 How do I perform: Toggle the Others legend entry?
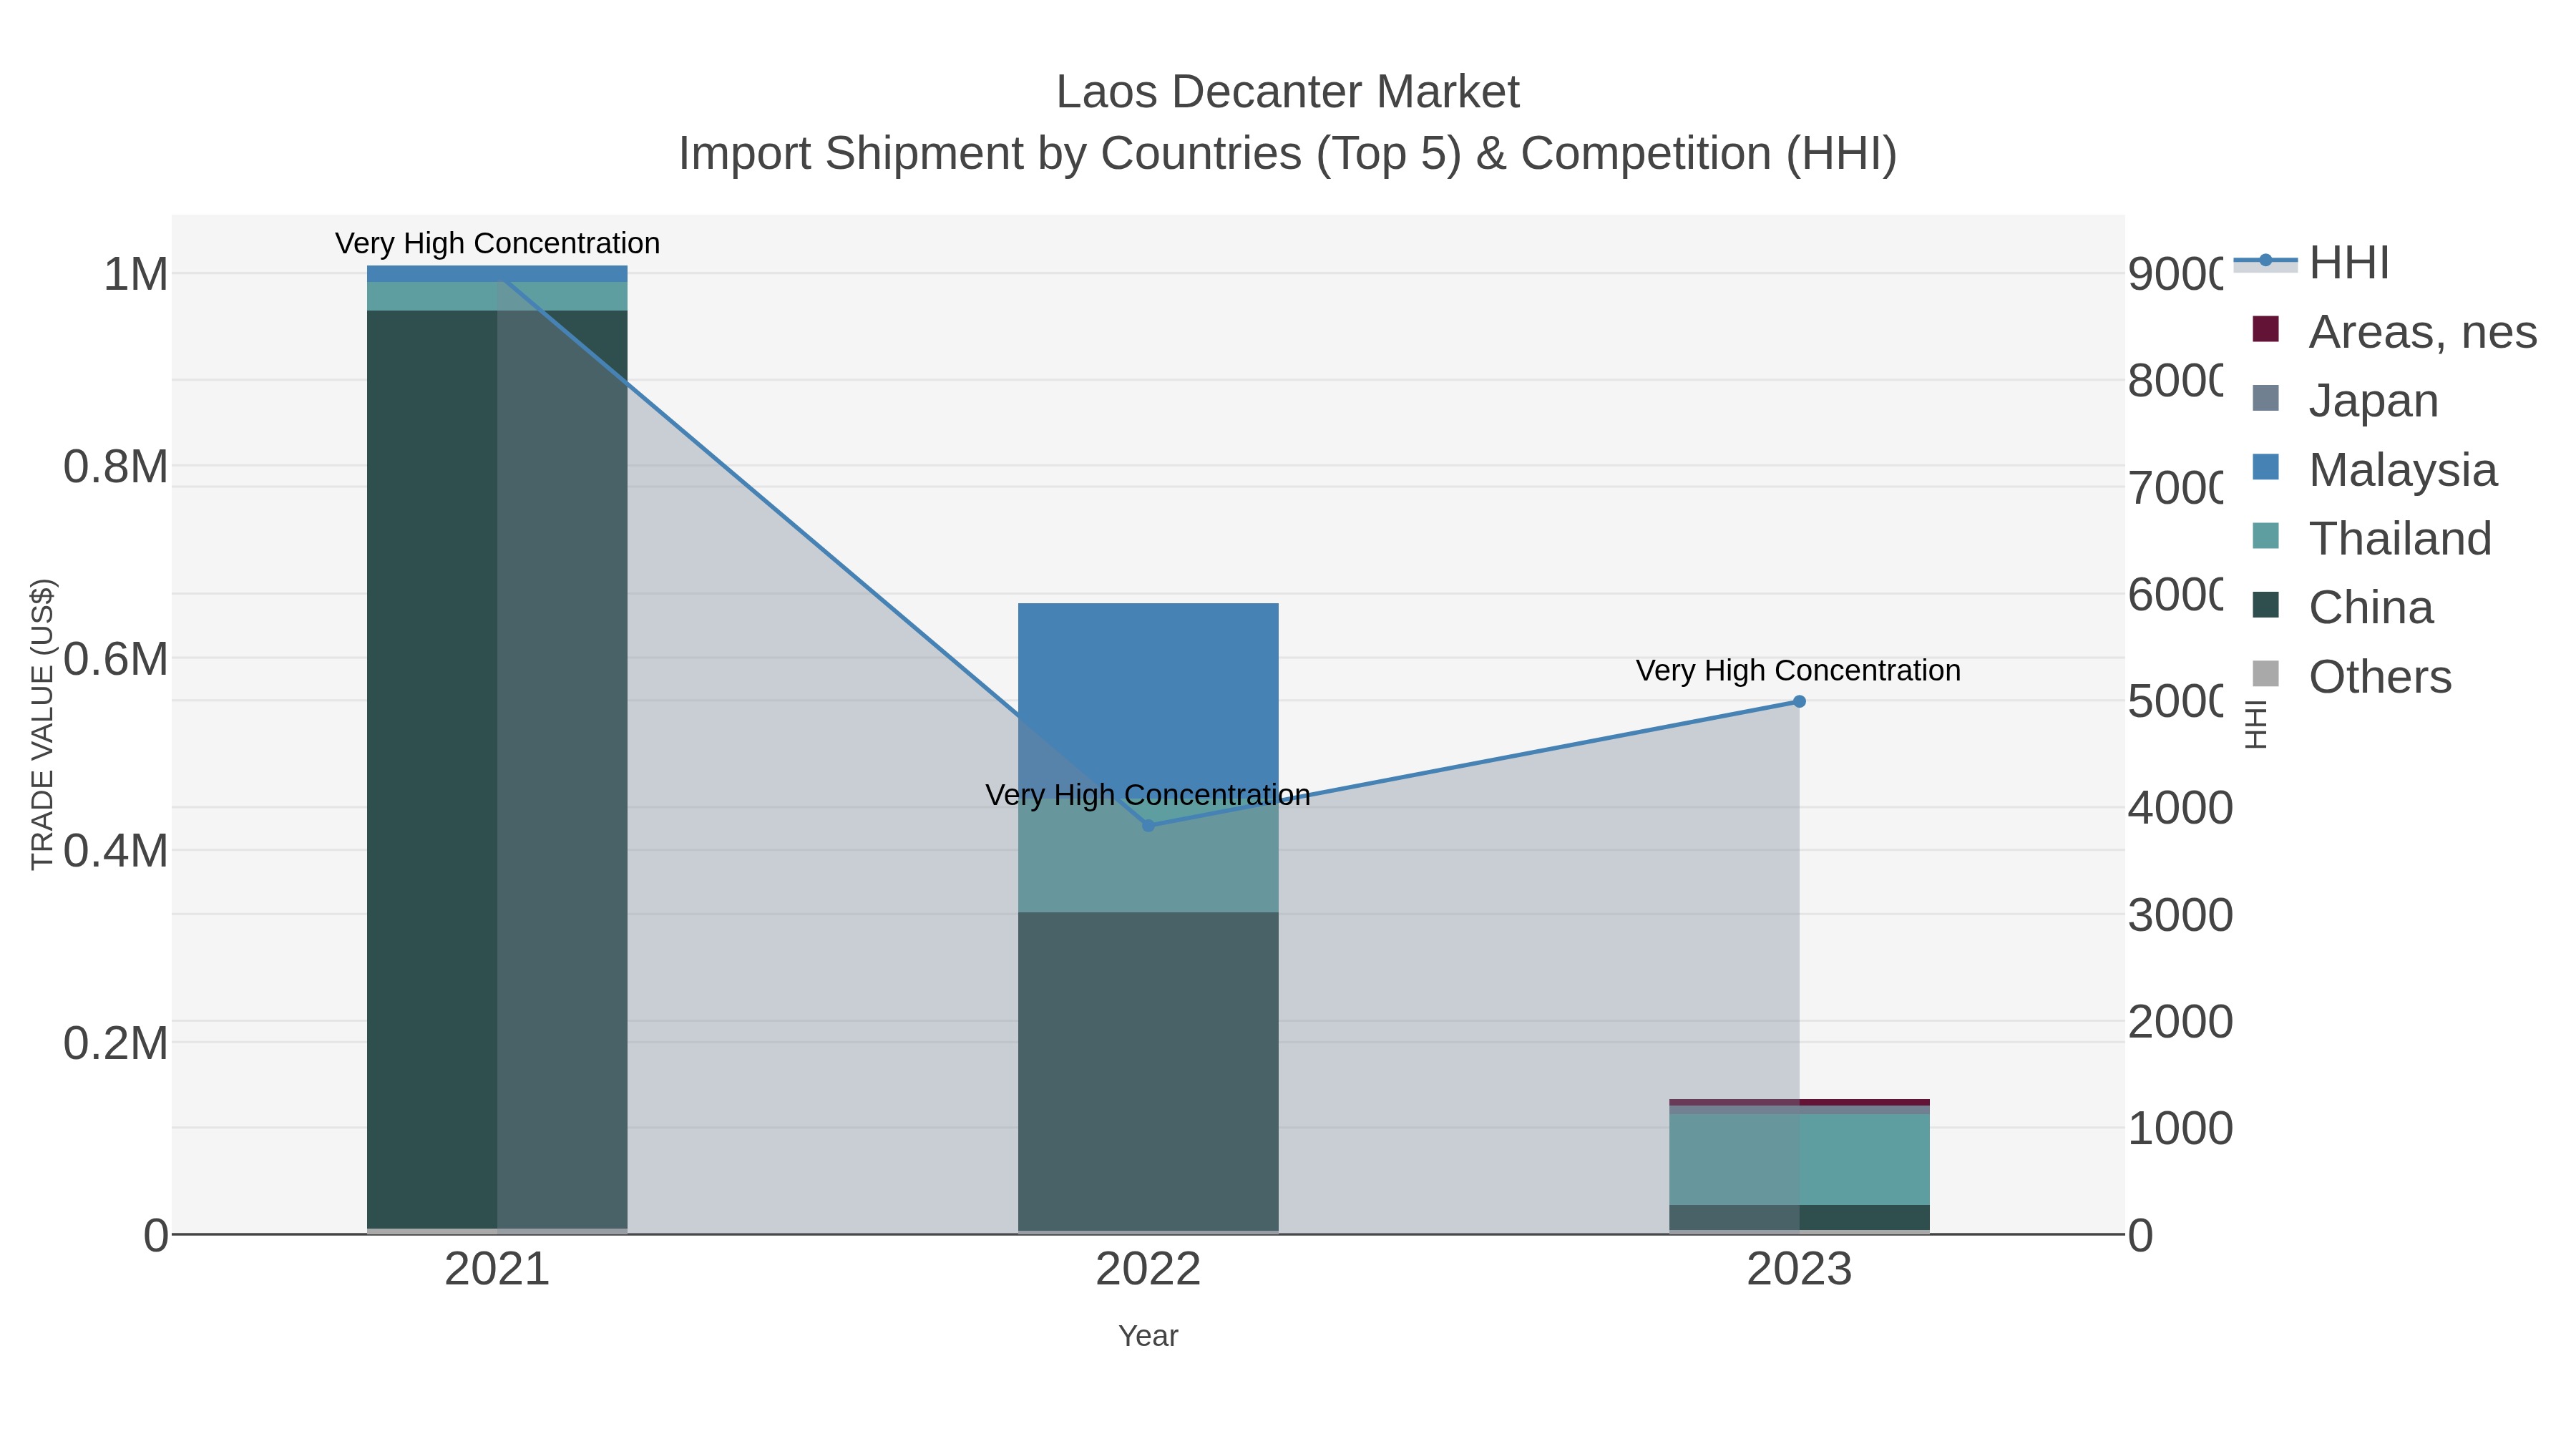pos(2351,676)
